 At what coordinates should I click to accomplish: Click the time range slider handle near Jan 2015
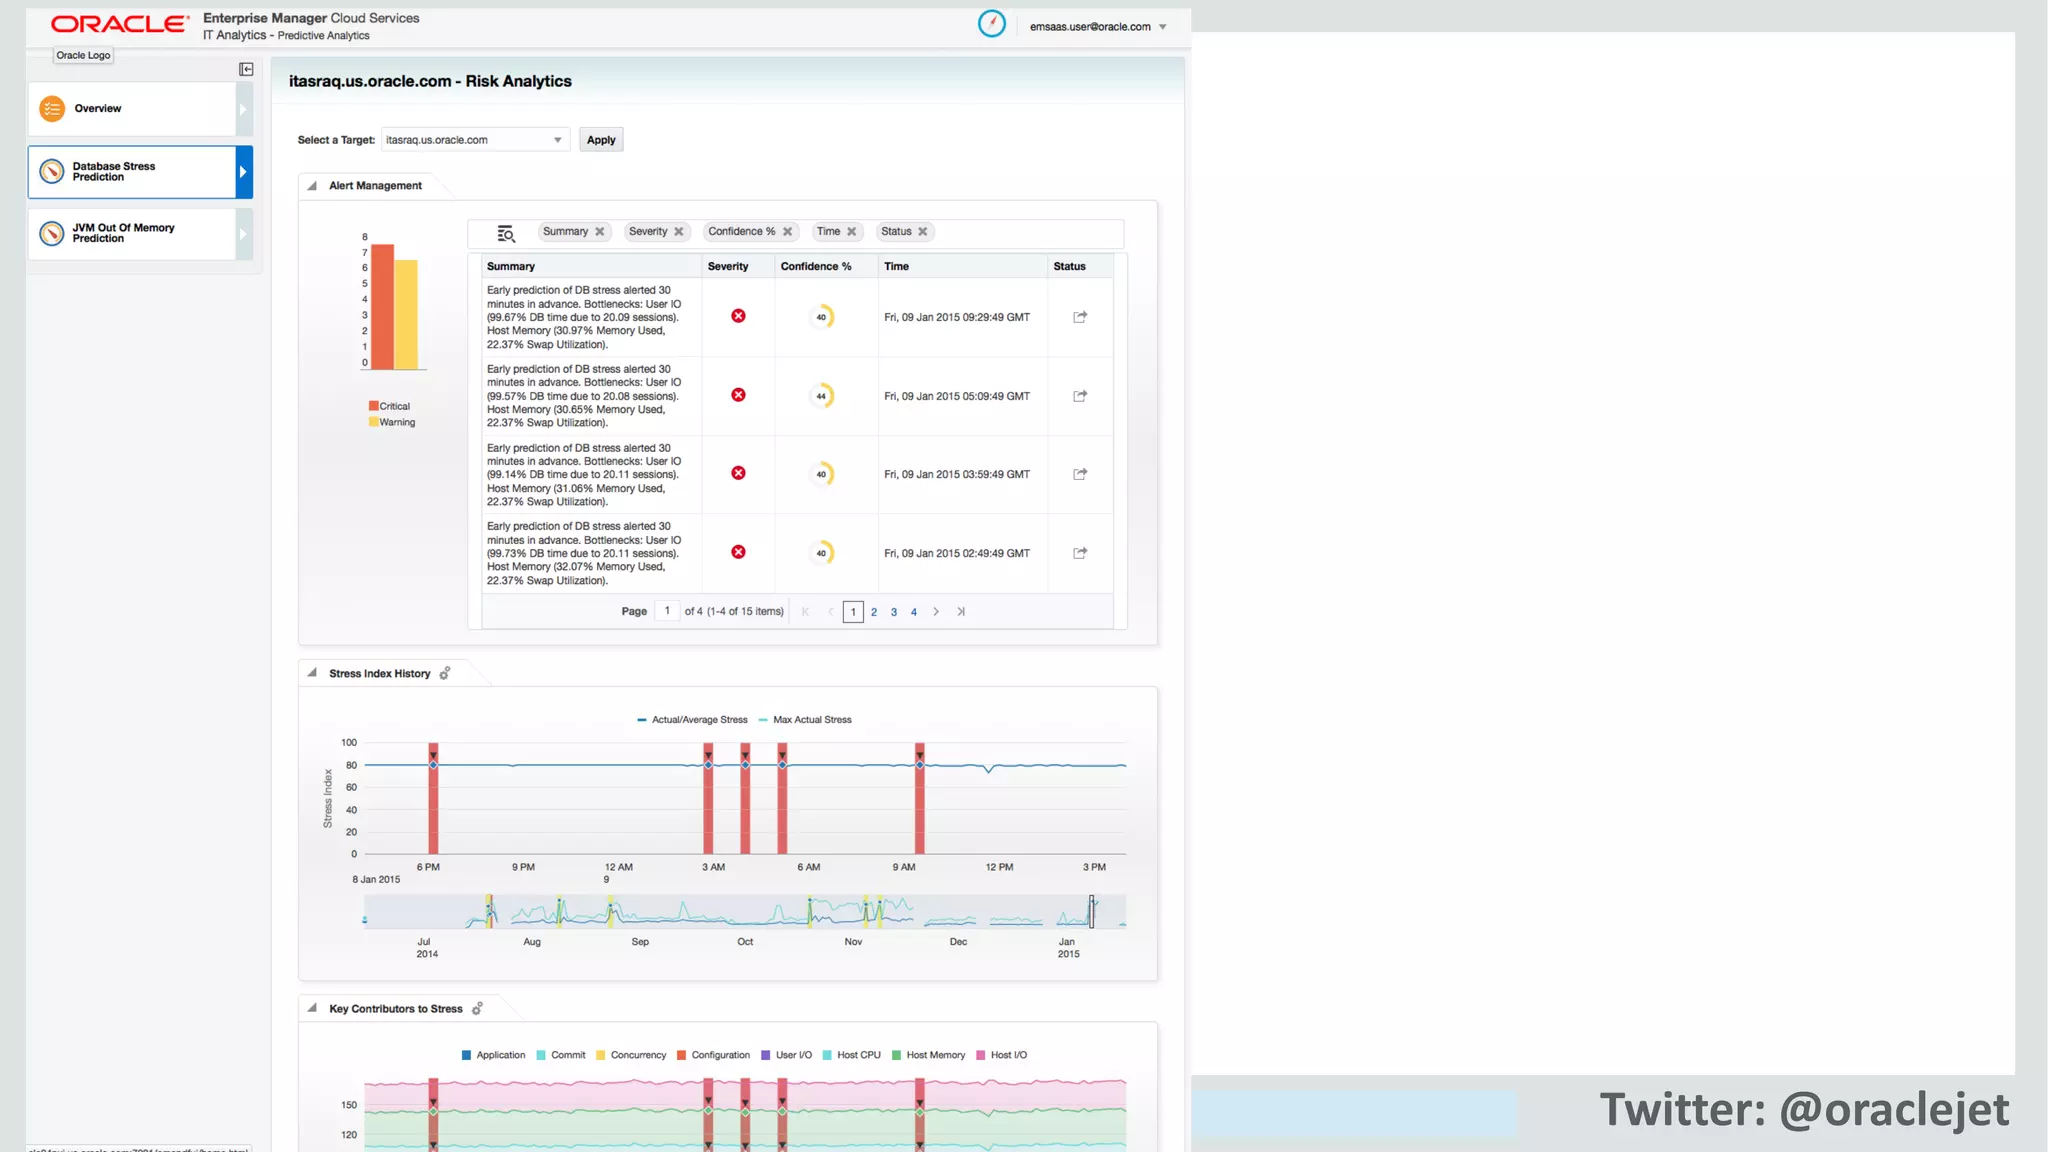(1091, 912)
